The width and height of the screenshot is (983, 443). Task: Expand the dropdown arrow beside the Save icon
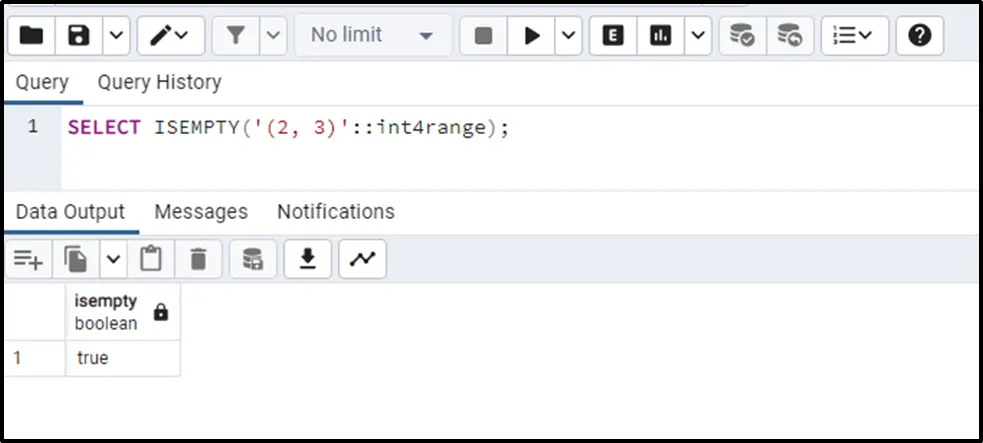[115, 36]
